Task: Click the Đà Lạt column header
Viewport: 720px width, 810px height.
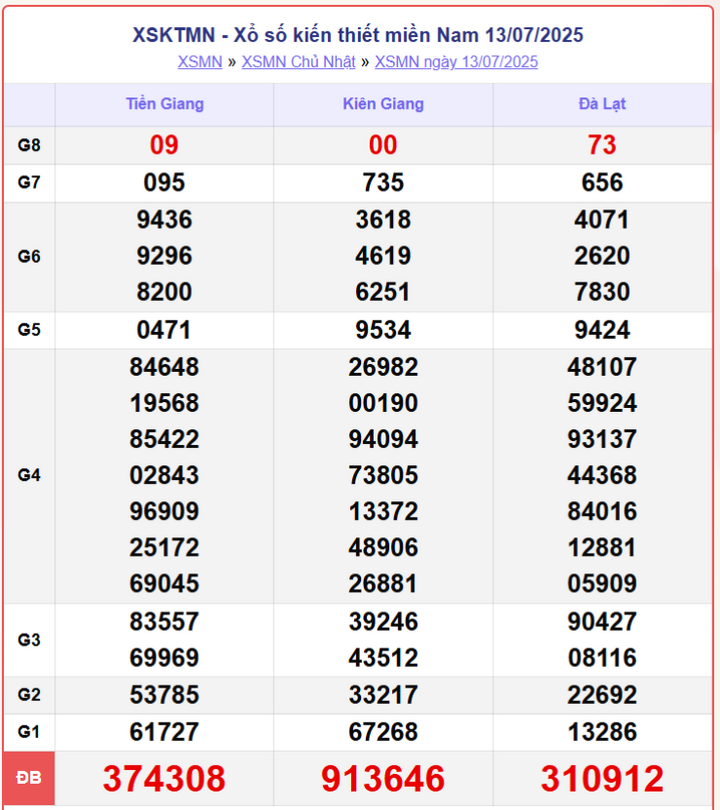Action: click(x=602, y=104)
